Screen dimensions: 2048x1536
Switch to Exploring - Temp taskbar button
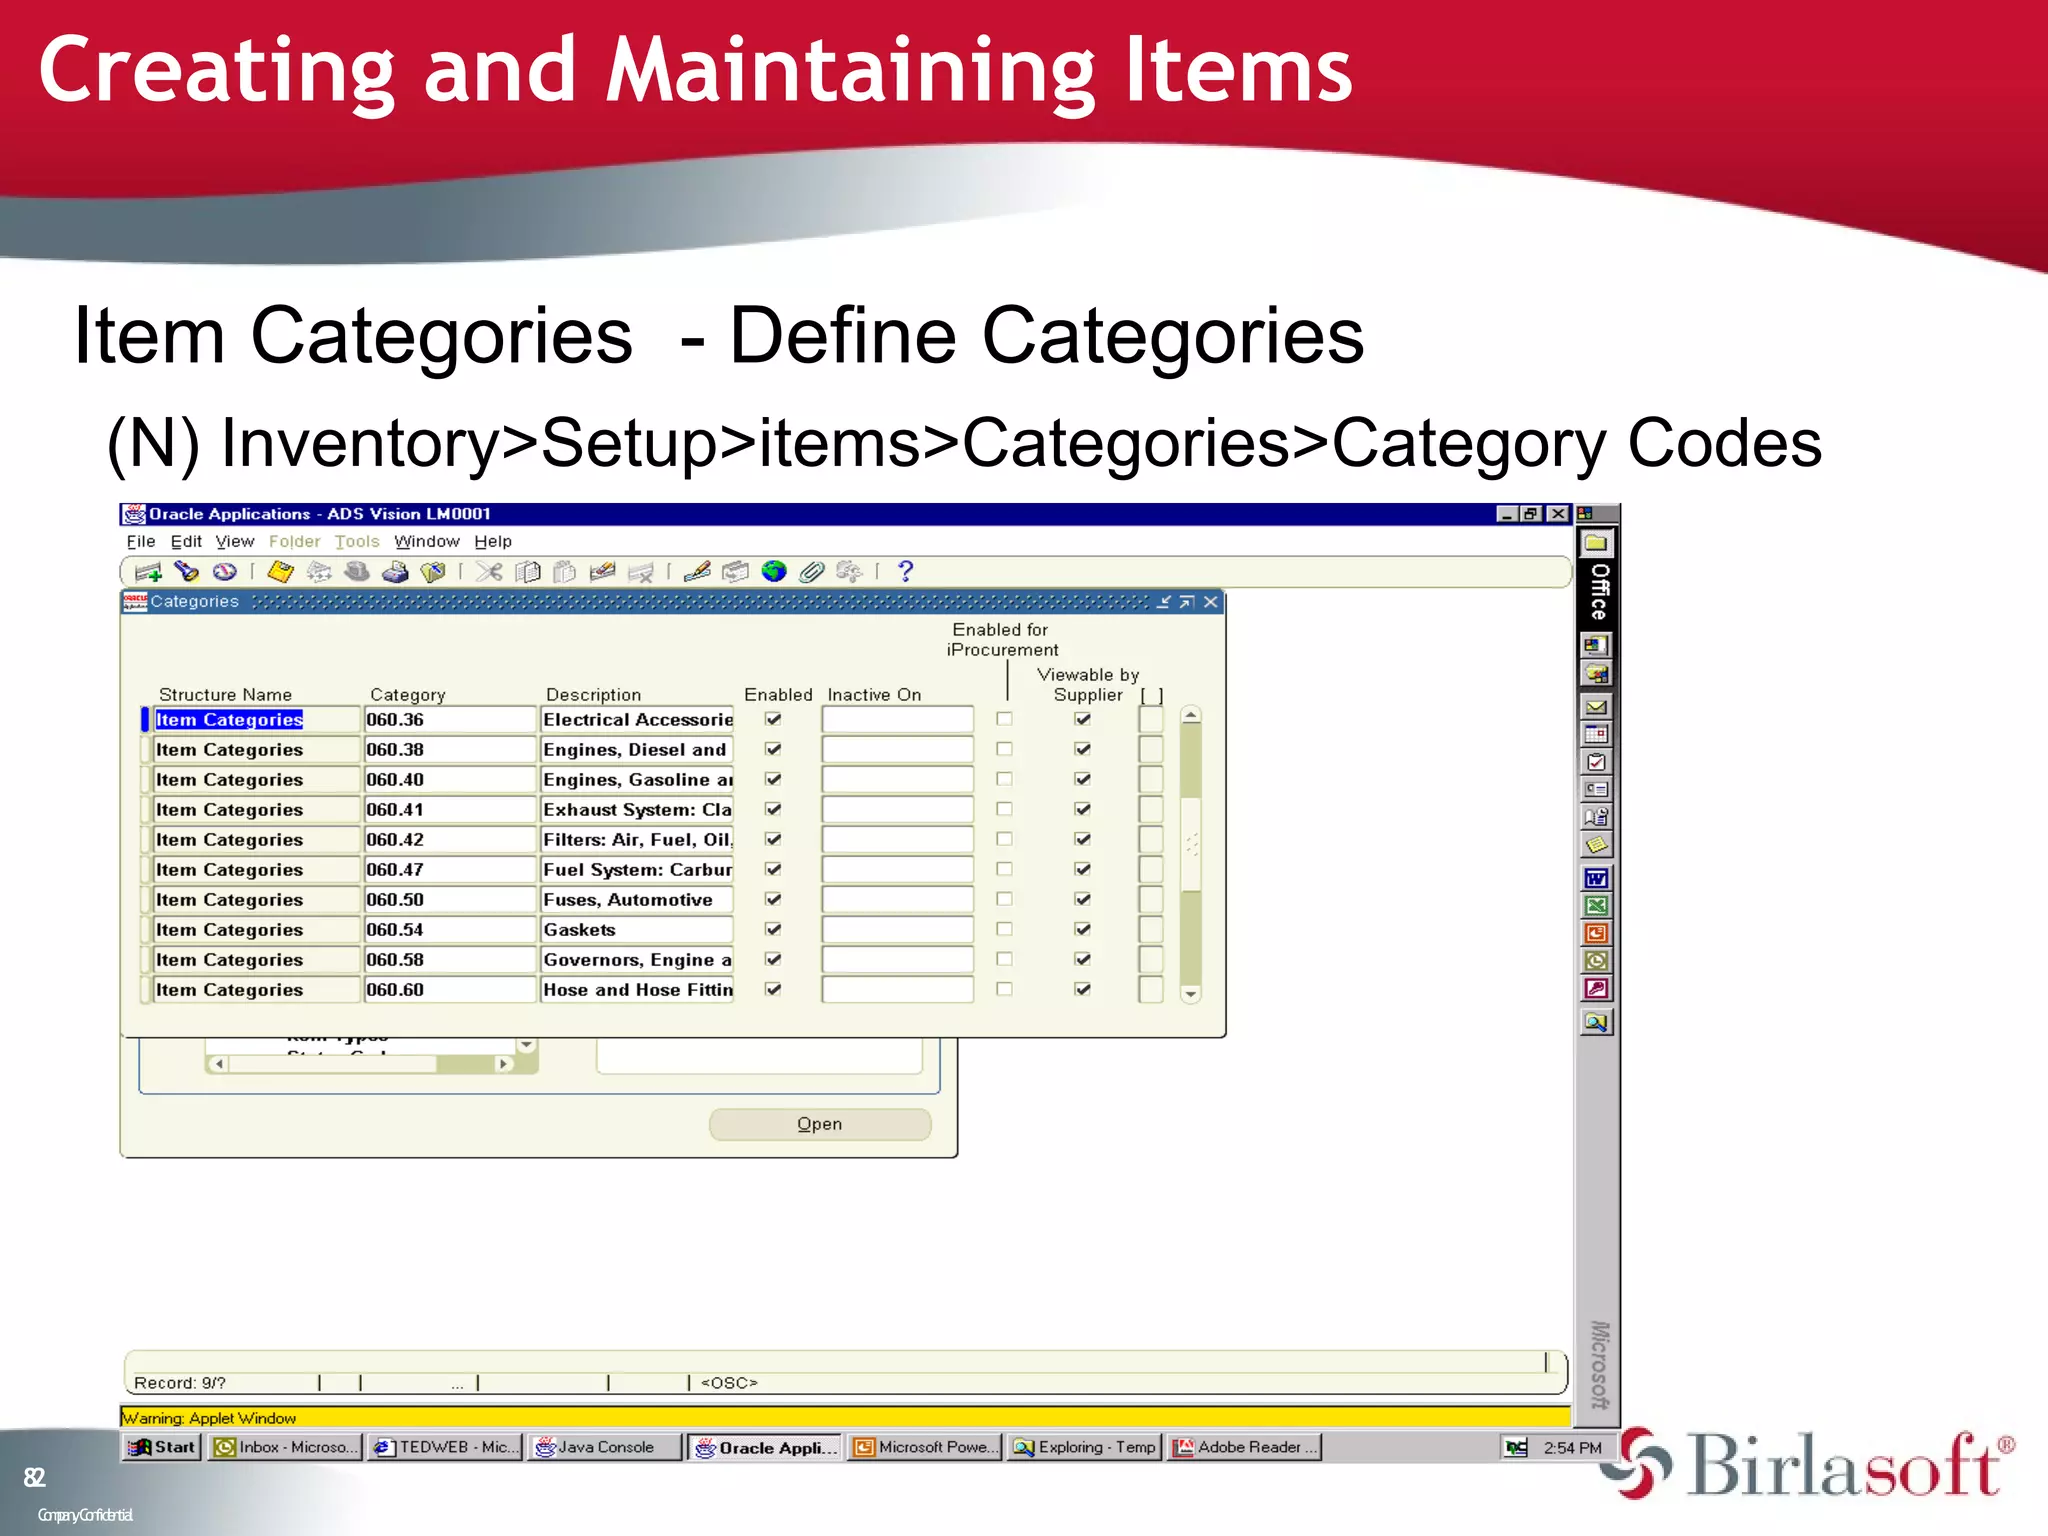click(1084, 1447)
